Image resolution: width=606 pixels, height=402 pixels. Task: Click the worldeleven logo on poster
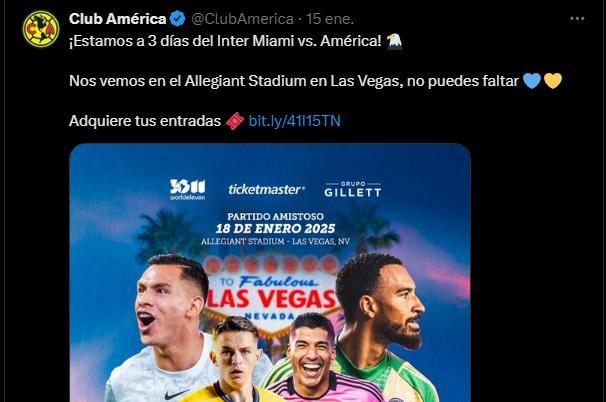click(x=187, y=189)
